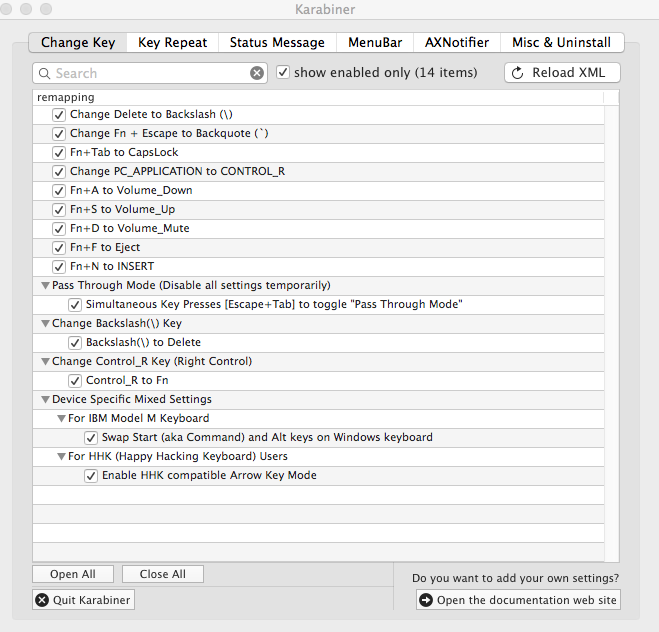Uncheck Change Delete to Backslash
This screenshot has height=632, width=659.
59,114
